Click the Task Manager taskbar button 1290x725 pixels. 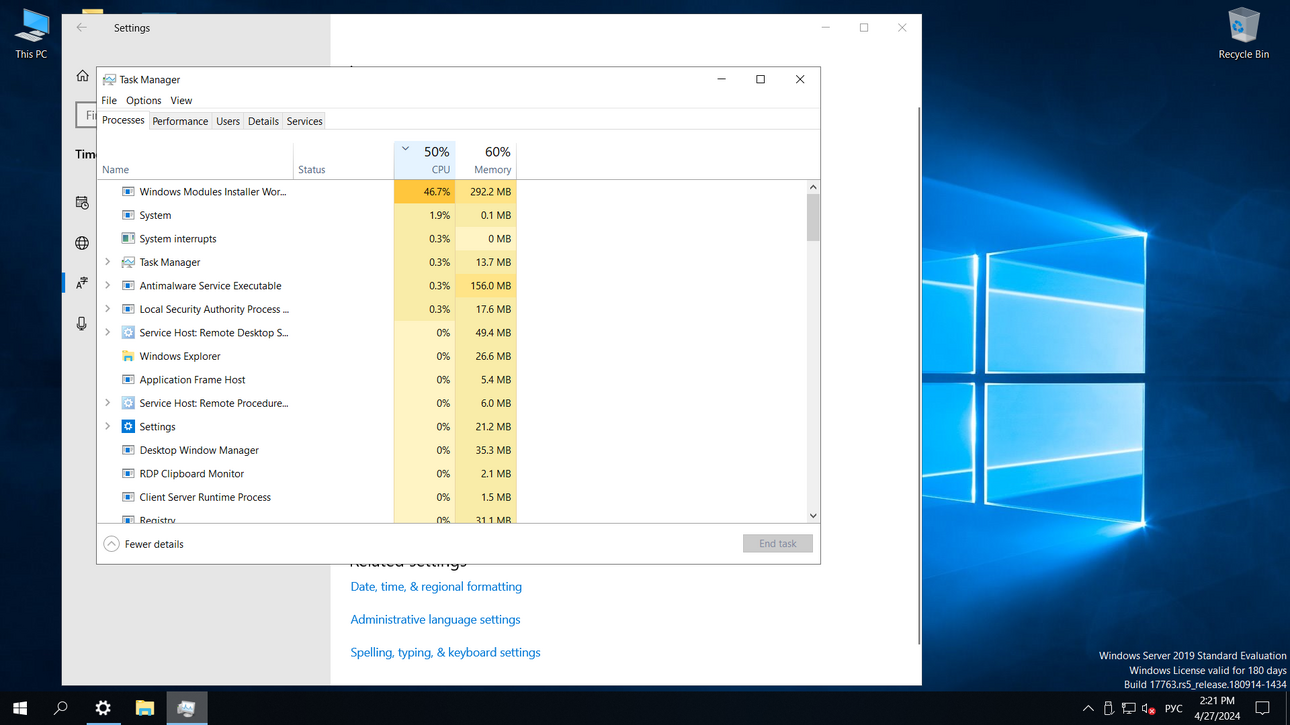pos(186,708)
